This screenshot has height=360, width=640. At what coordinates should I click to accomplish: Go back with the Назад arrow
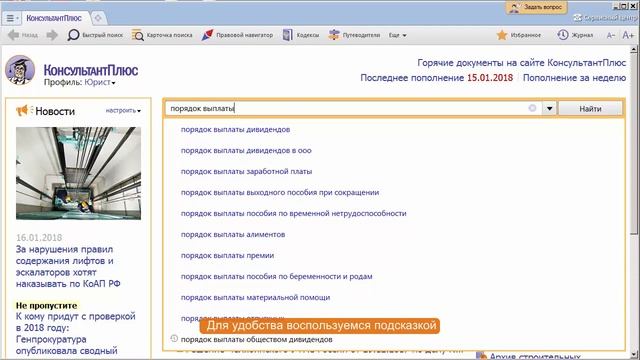[x=23, y=35]
